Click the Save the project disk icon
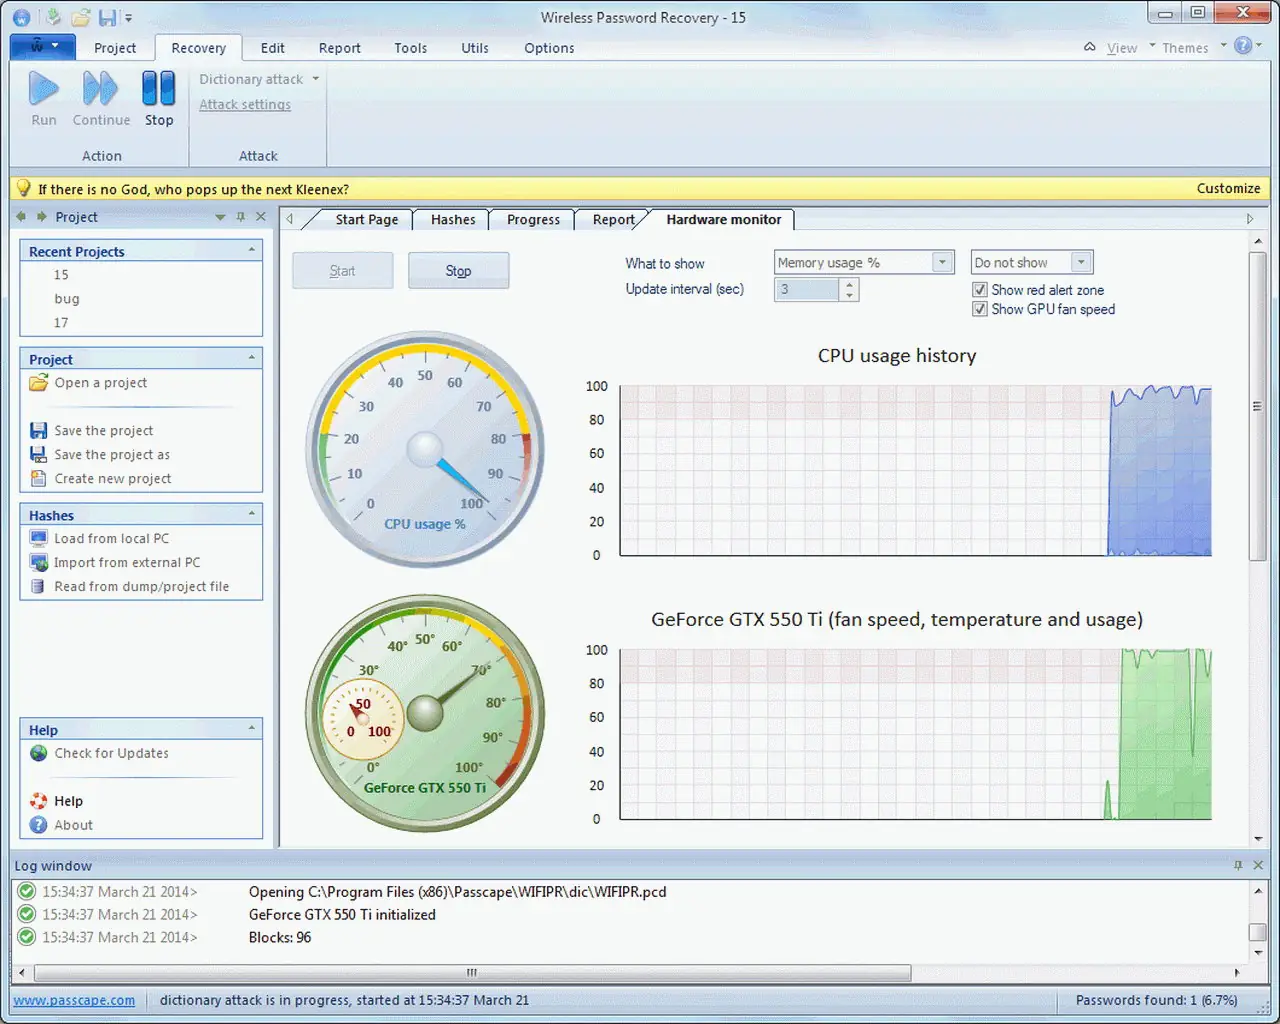This screenshot has height=1024, width=1280. (39, 431)
